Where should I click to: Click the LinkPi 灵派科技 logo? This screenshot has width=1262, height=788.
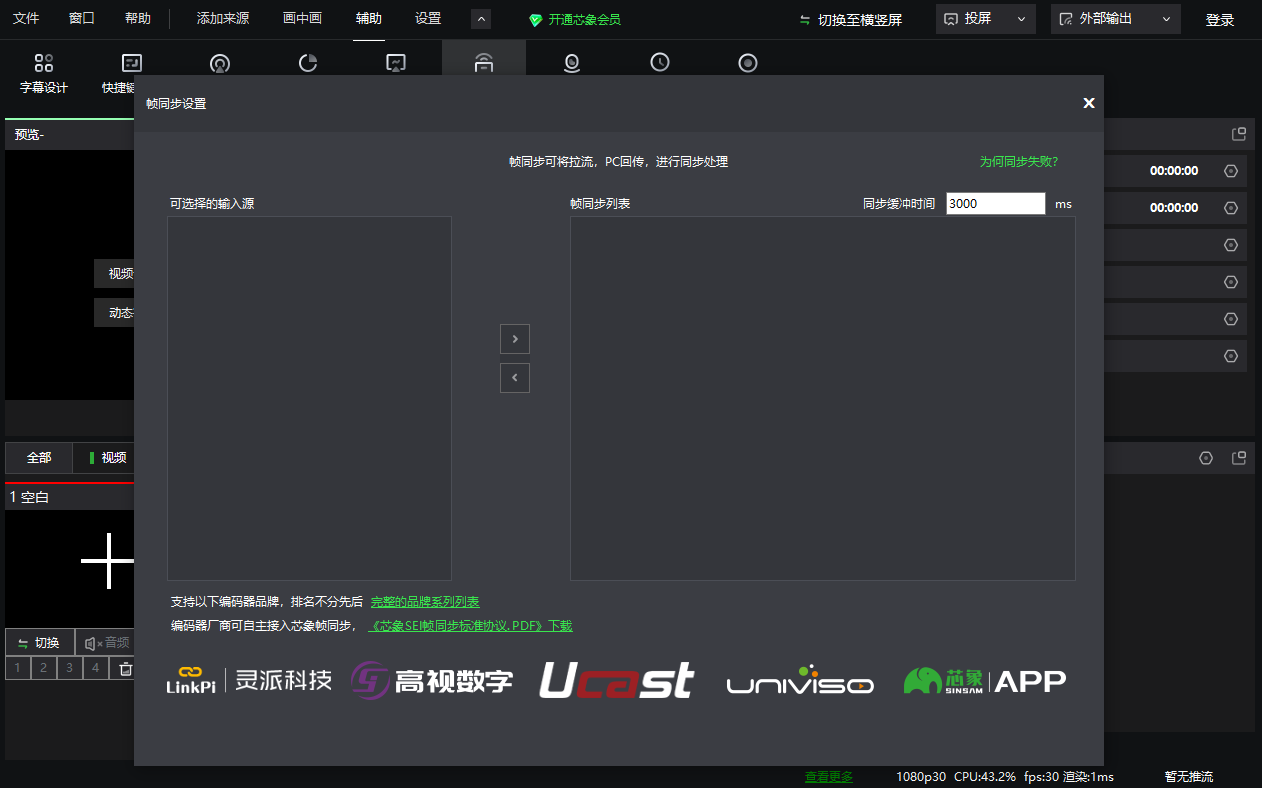pos(249,680)
